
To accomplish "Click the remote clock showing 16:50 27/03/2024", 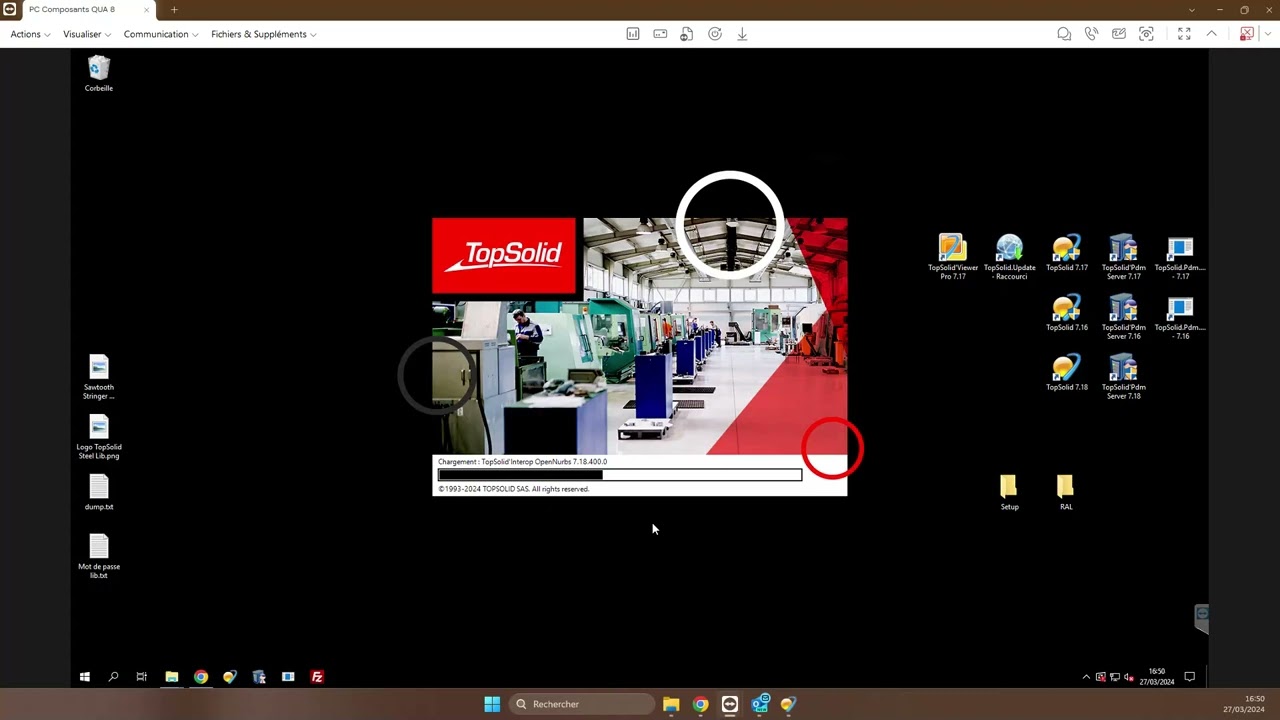I will pos(1157,677).
